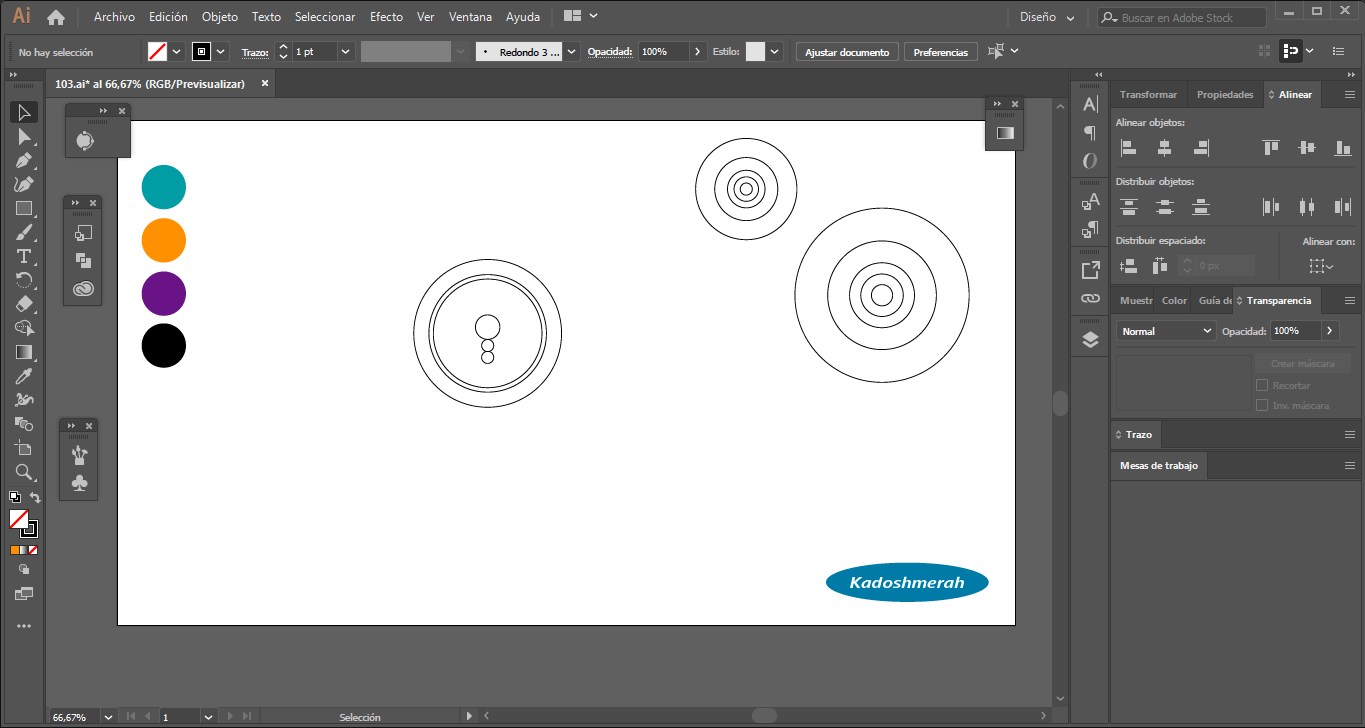Change screen mode toolbar button

[x=24, y=593]
